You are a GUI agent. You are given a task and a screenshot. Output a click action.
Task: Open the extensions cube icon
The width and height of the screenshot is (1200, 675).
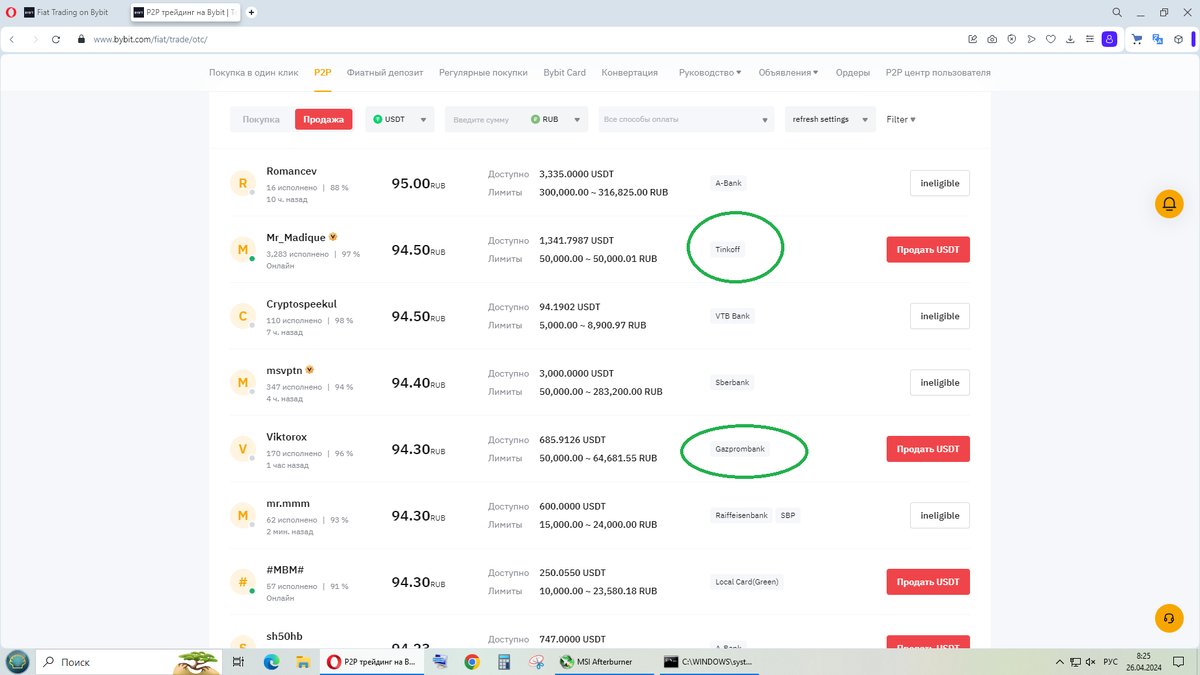(1180, 39)
